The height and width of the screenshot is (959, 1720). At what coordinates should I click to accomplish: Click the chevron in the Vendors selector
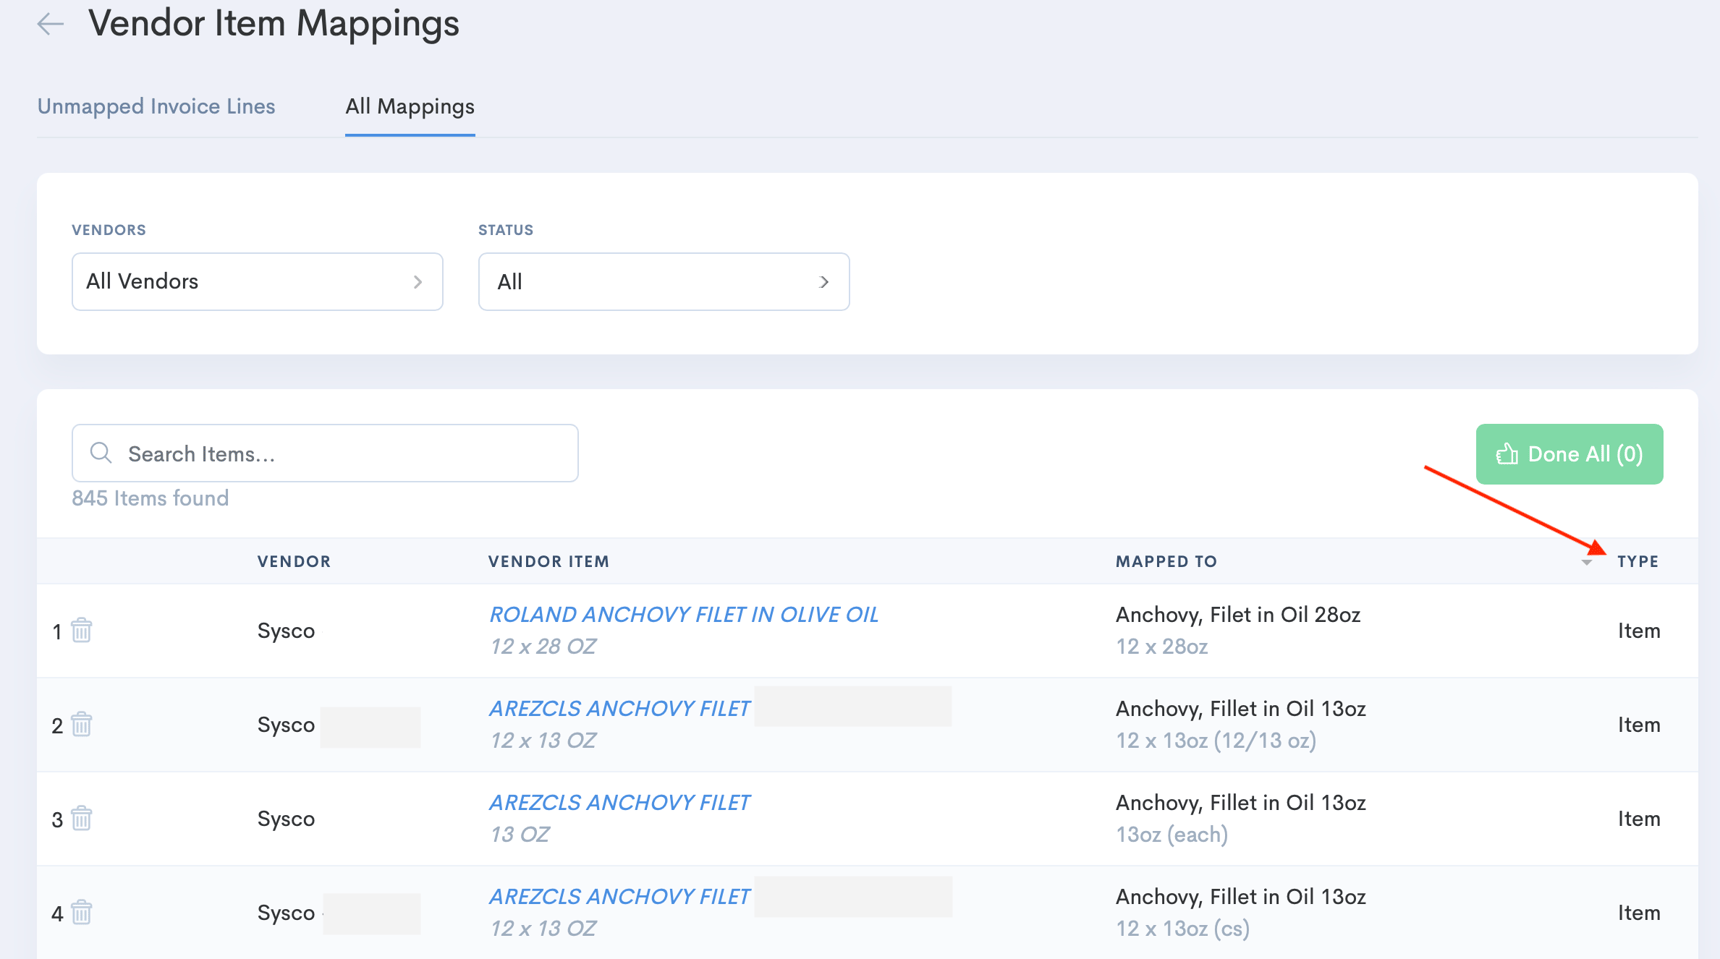(x=418, y=282)
